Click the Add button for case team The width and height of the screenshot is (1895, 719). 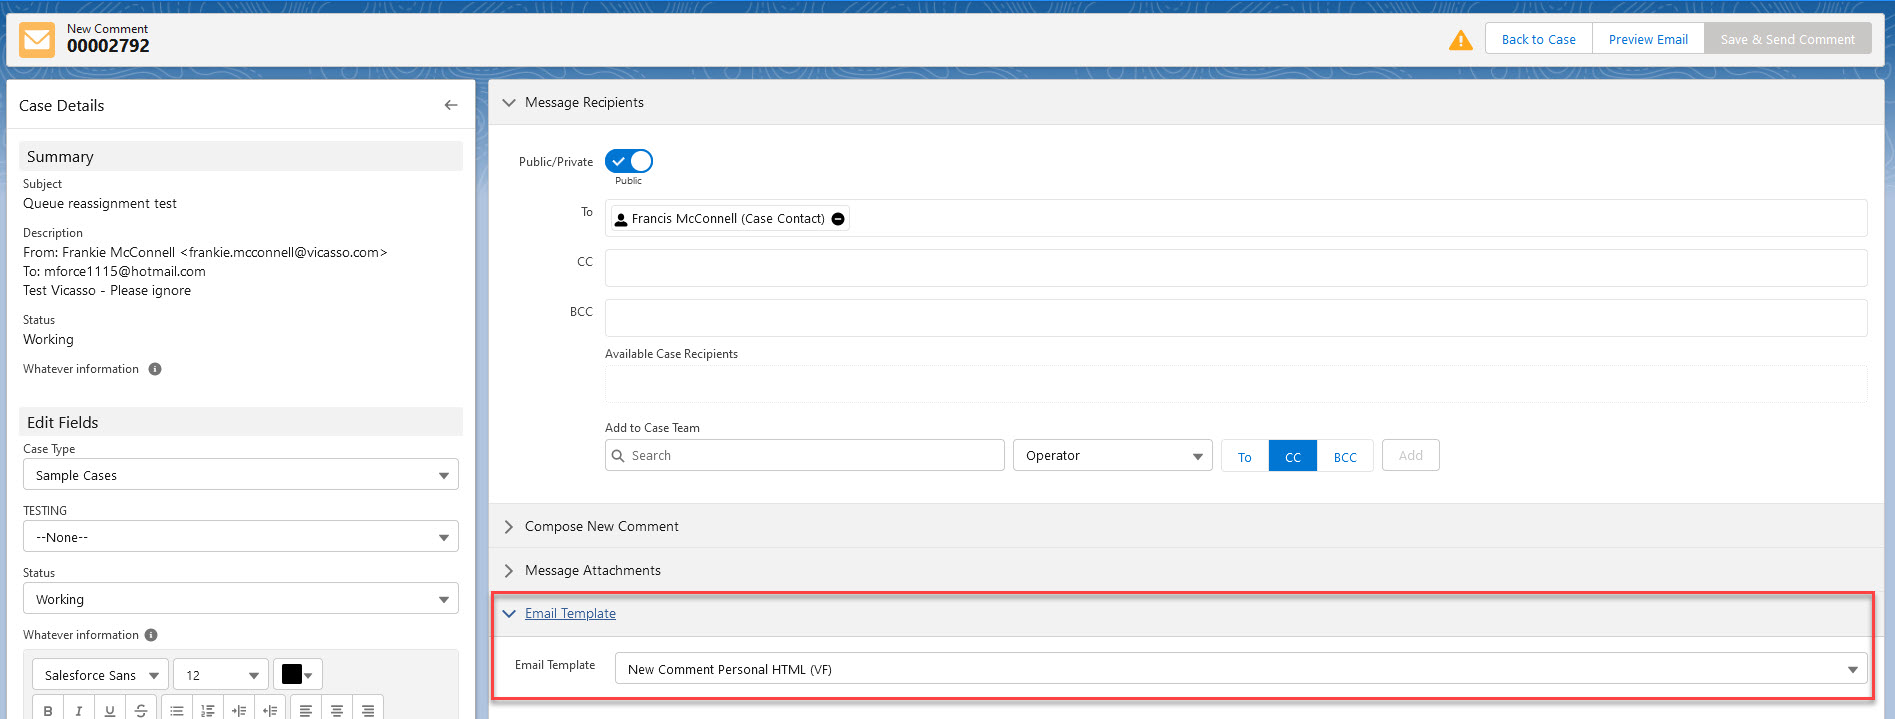[1411, 456]
